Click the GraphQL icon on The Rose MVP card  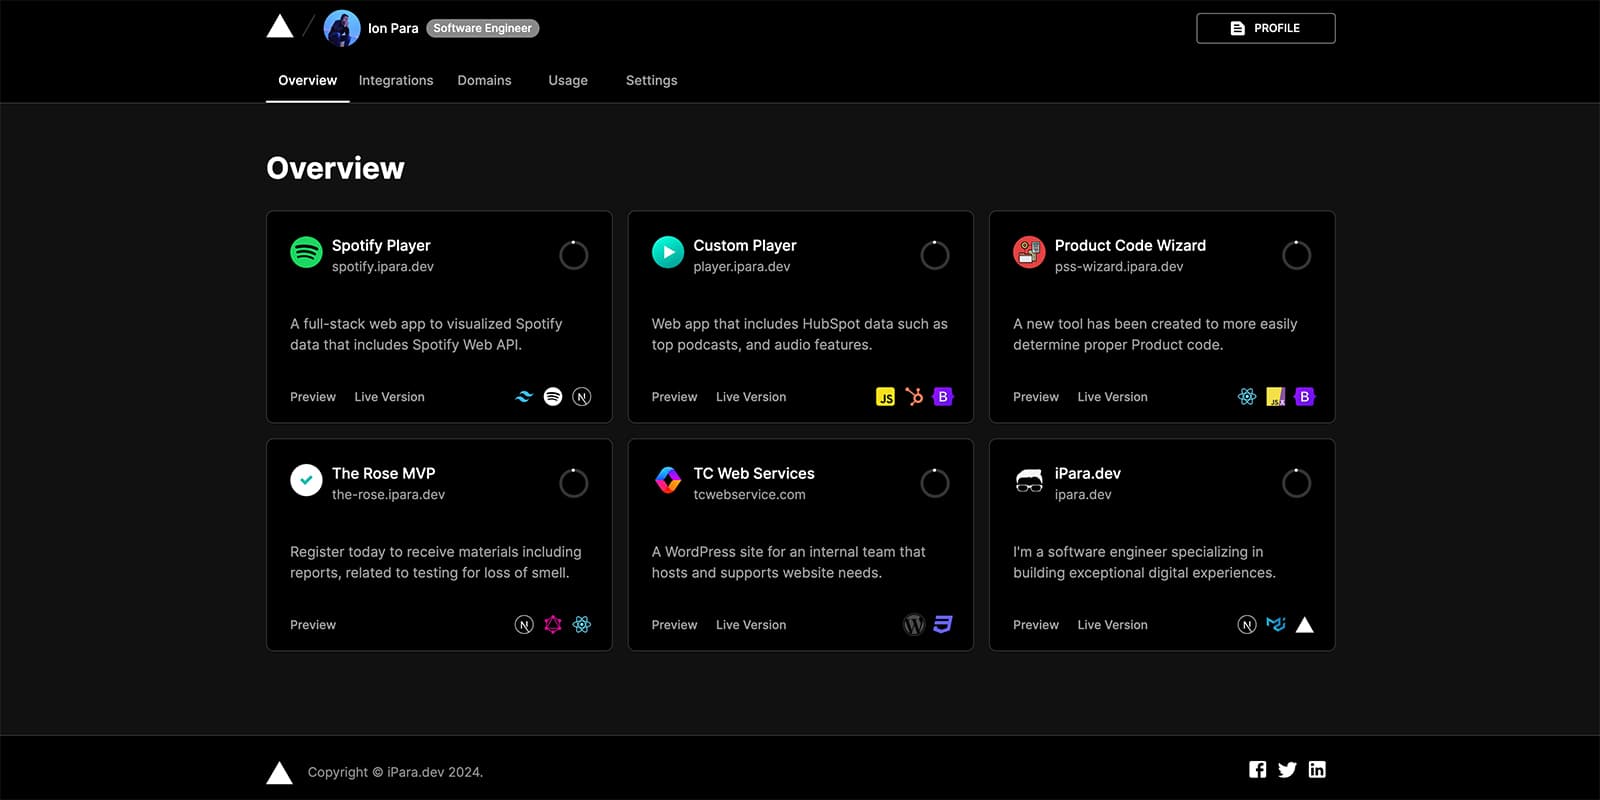(553, 625)
